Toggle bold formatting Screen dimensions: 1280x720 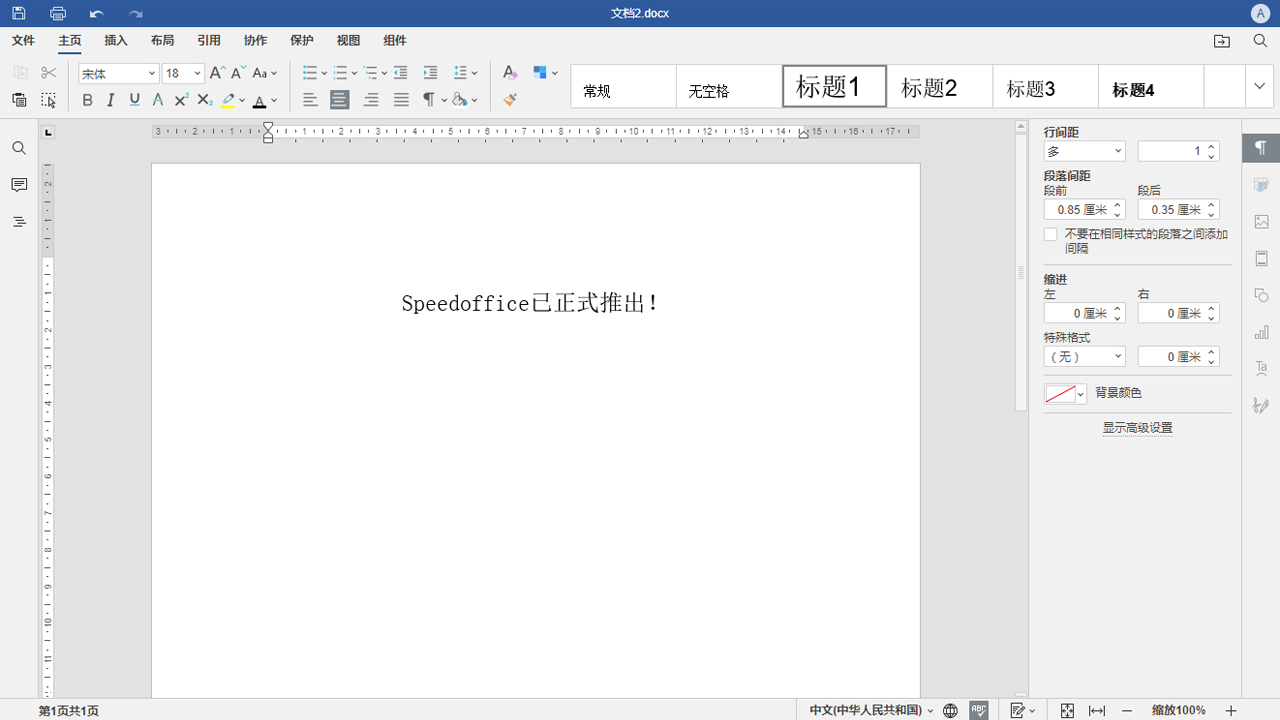coord(87,100)
